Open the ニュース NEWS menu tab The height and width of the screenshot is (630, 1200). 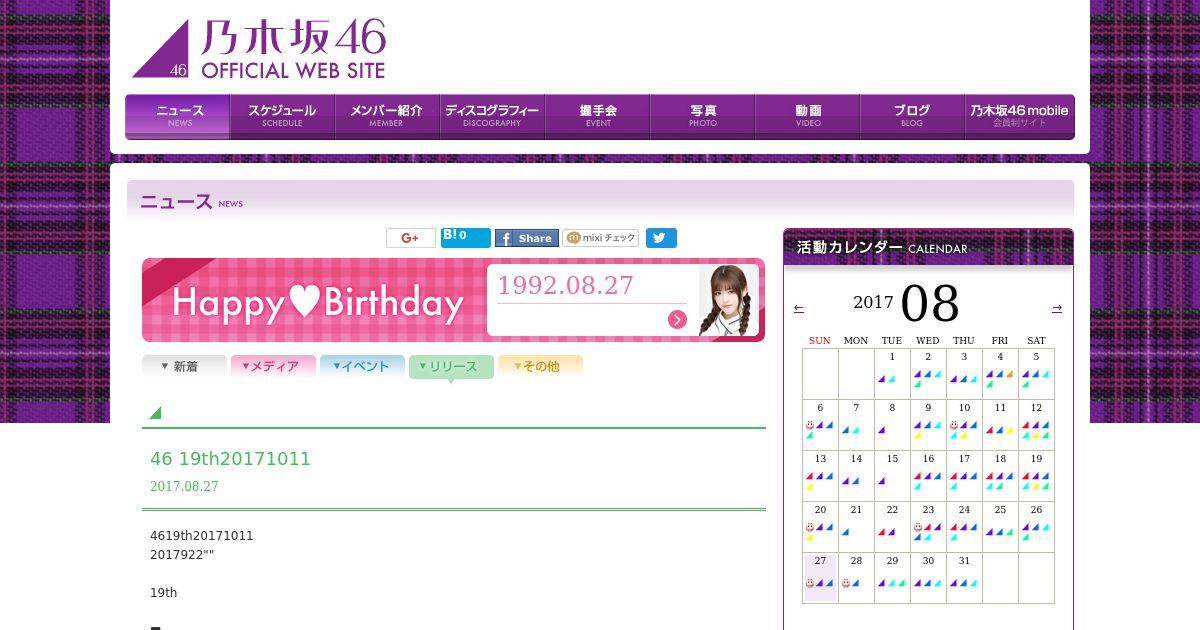coord(178,116)
